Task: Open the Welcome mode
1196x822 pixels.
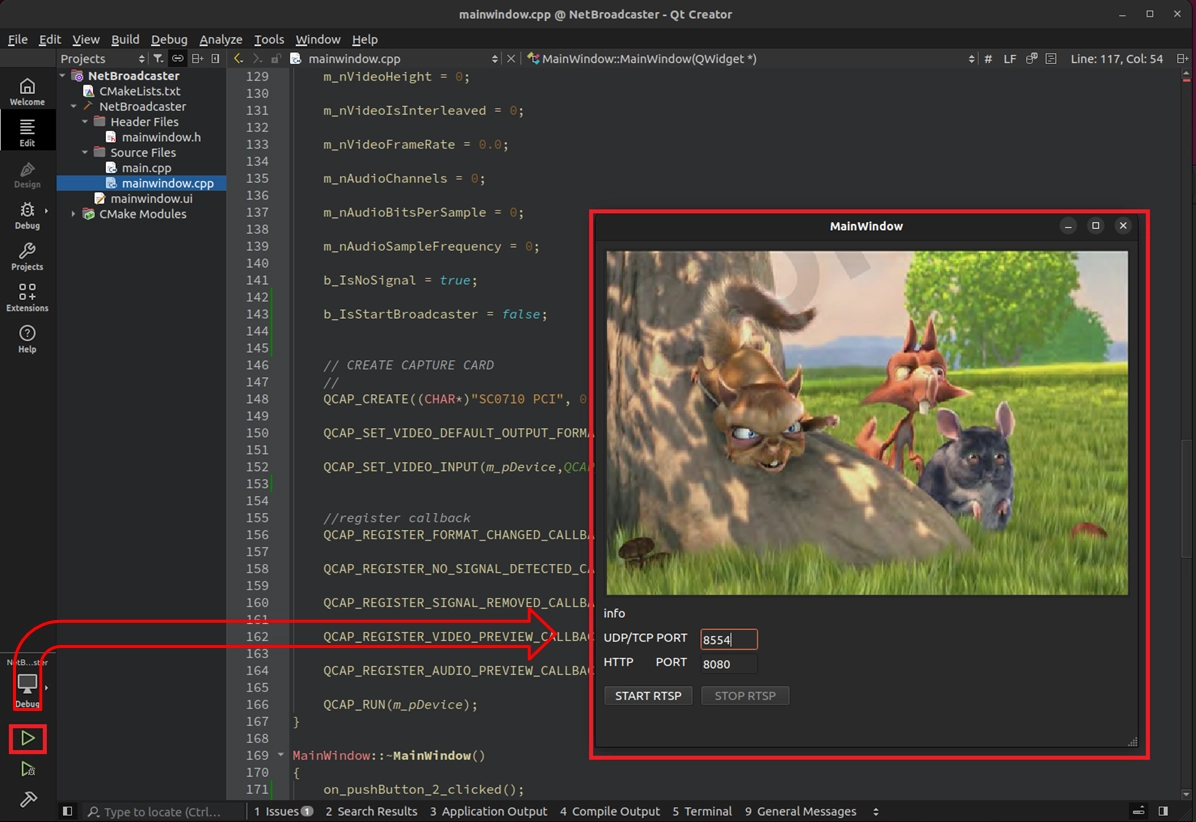Action: pyautogui.click(x=27, y=92)
